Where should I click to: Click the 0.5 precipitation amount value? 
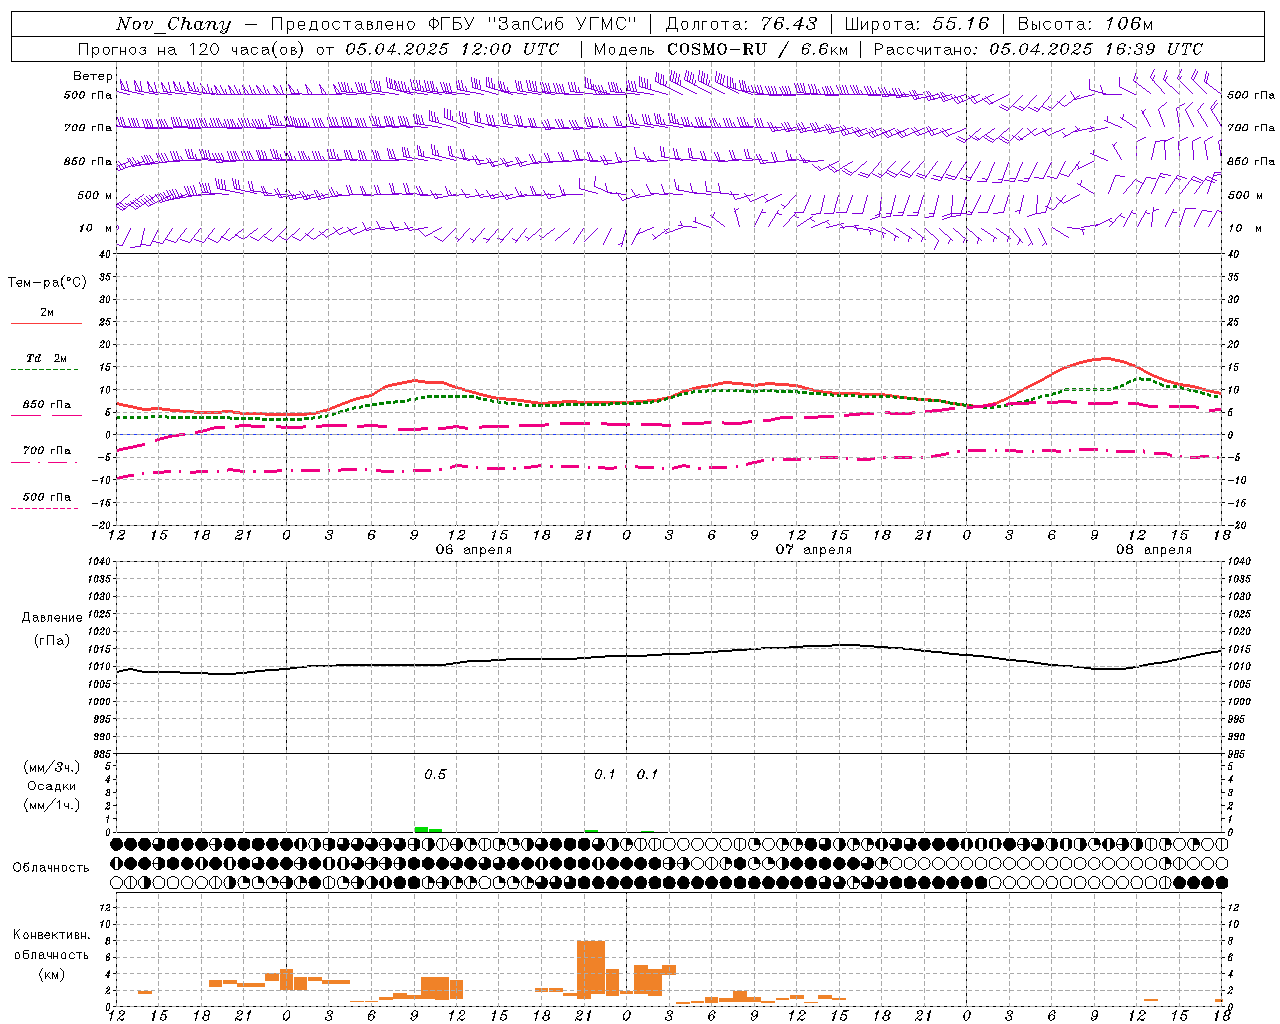435,774
